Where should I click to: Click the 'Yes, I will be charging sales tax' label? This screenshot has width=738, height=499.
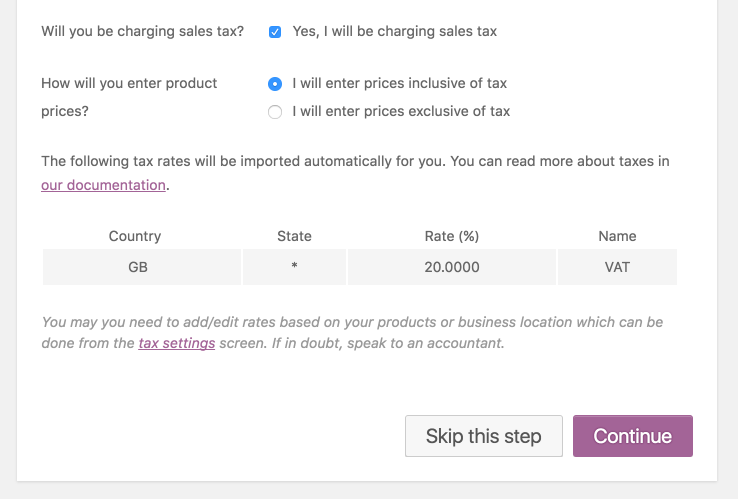tap(394, 31)
